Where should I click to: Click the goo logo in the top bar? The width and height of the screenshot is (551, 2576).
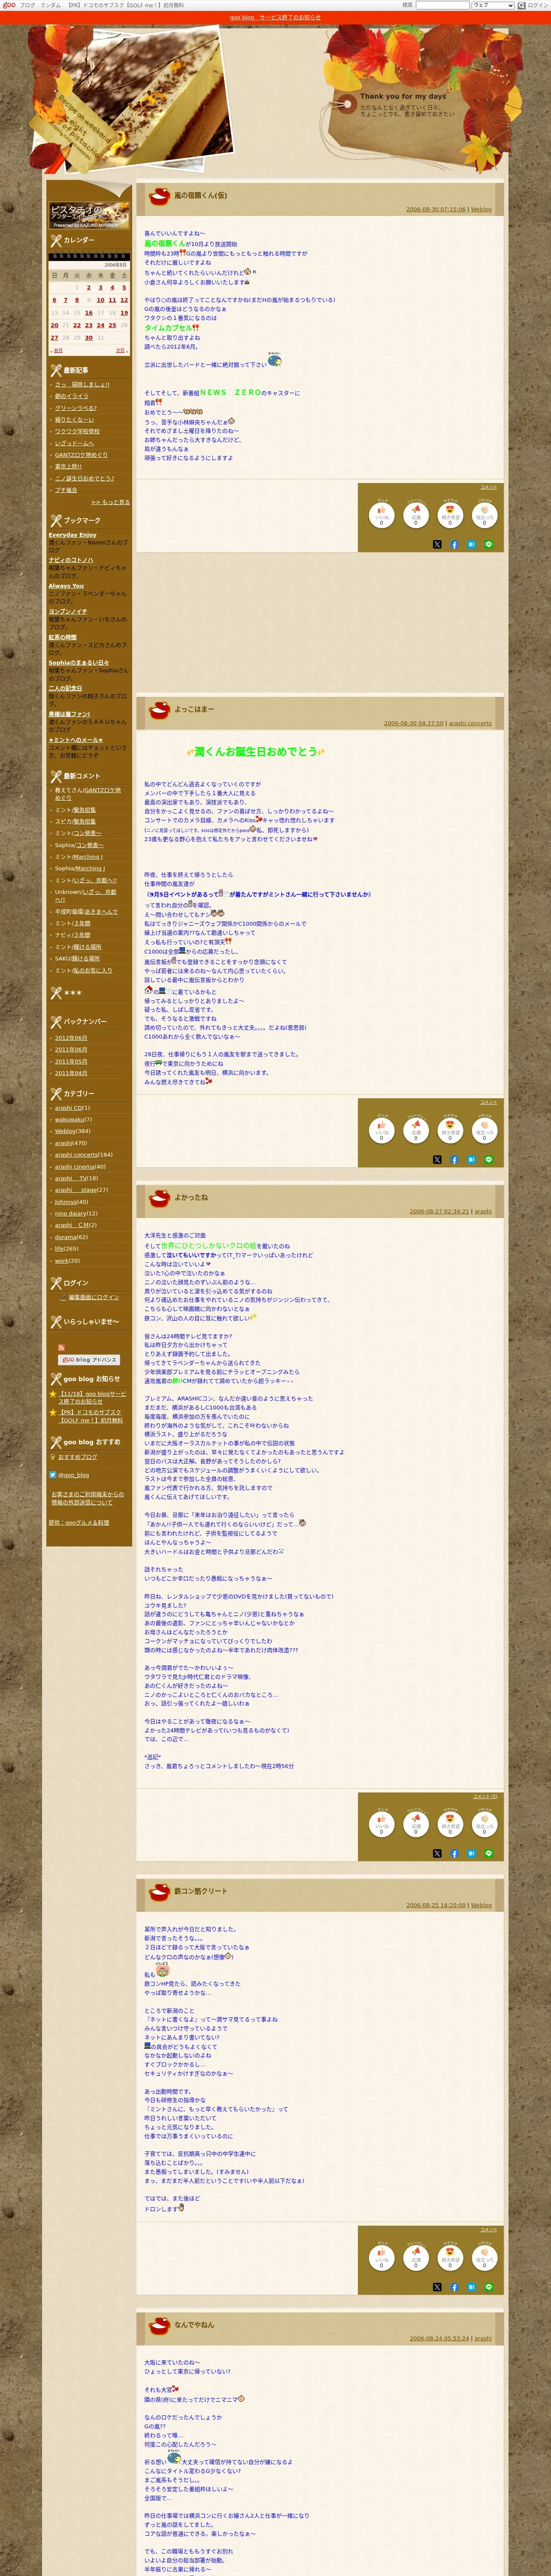(x=9, y=5)
